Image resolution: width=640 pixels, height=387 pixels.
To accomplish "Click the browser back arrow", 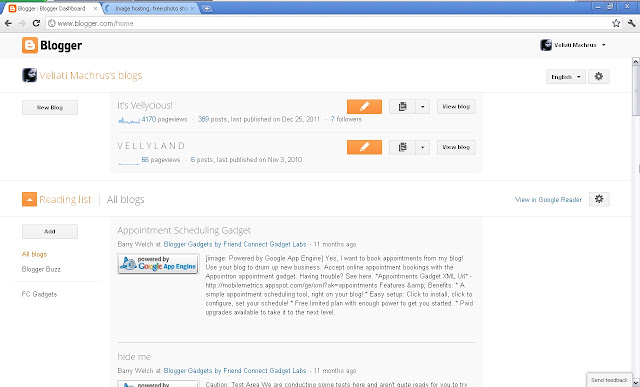I will pyautogui.click(x=8, y=23).
